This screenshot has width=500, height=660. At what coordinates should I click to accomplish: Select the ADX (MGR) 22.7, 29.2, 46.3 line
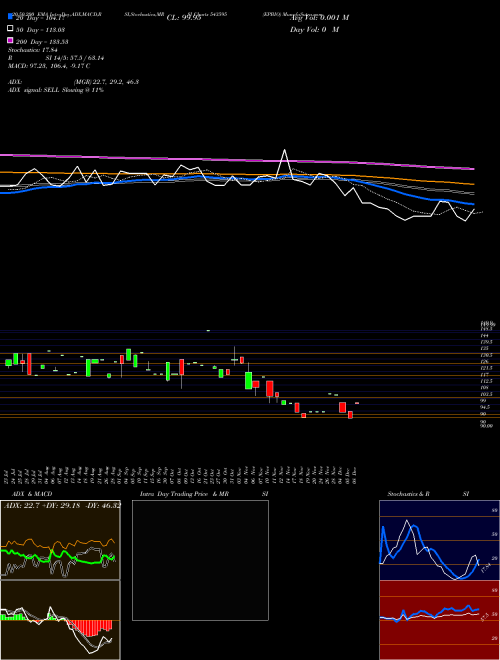click(x=73, y=82)
